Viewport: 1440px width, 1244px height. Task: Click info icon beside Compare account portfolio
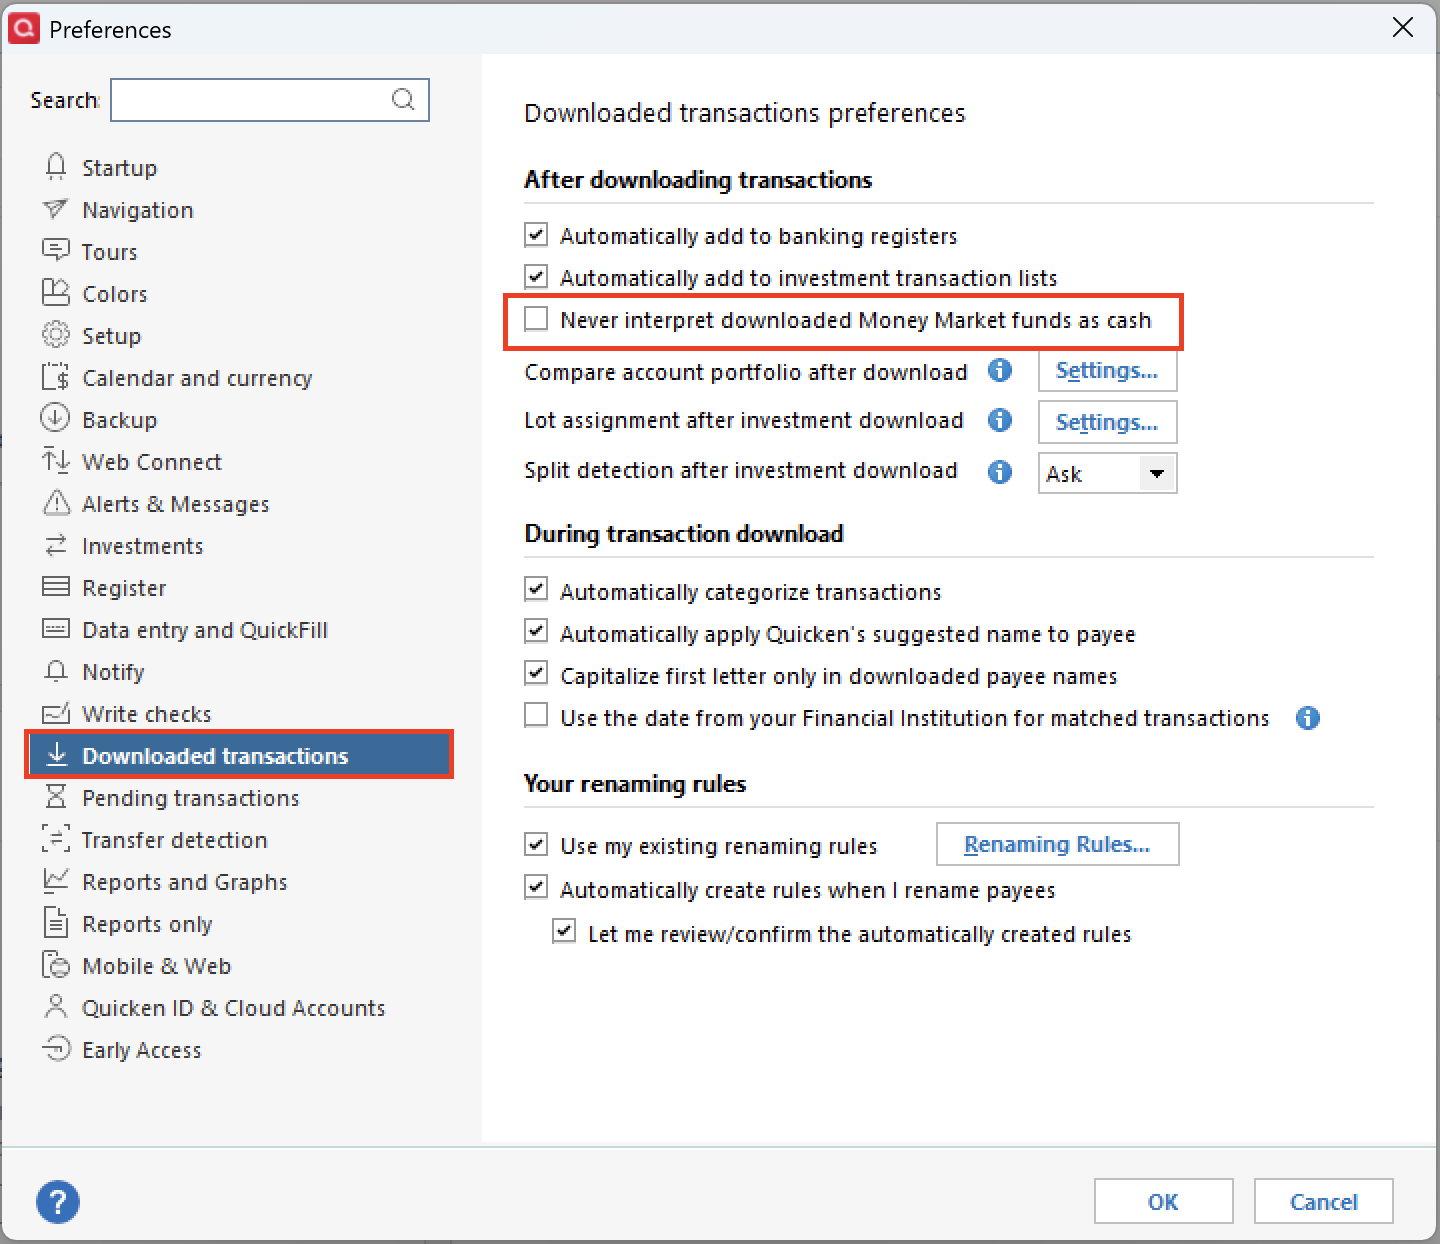[1000, 371]
